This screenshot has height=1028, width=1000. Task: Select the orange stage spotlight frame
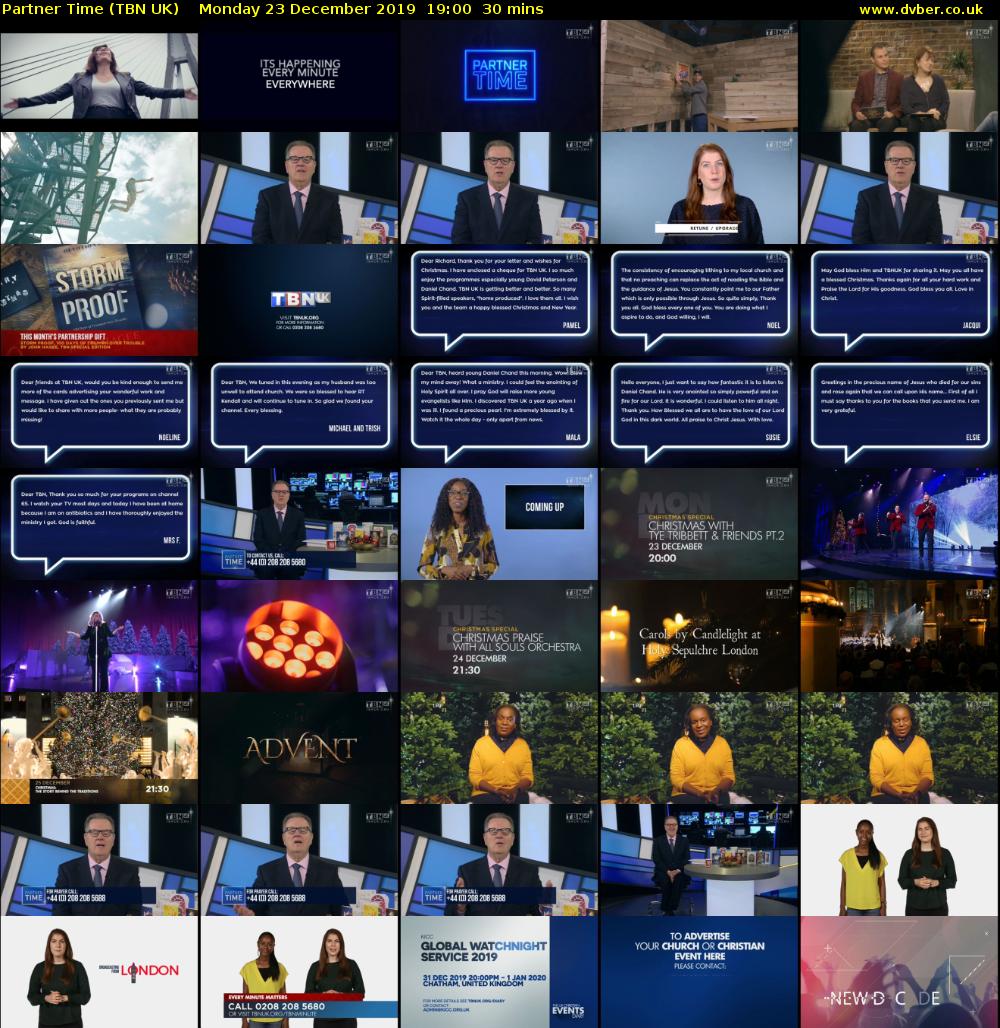tap(300, 636)
